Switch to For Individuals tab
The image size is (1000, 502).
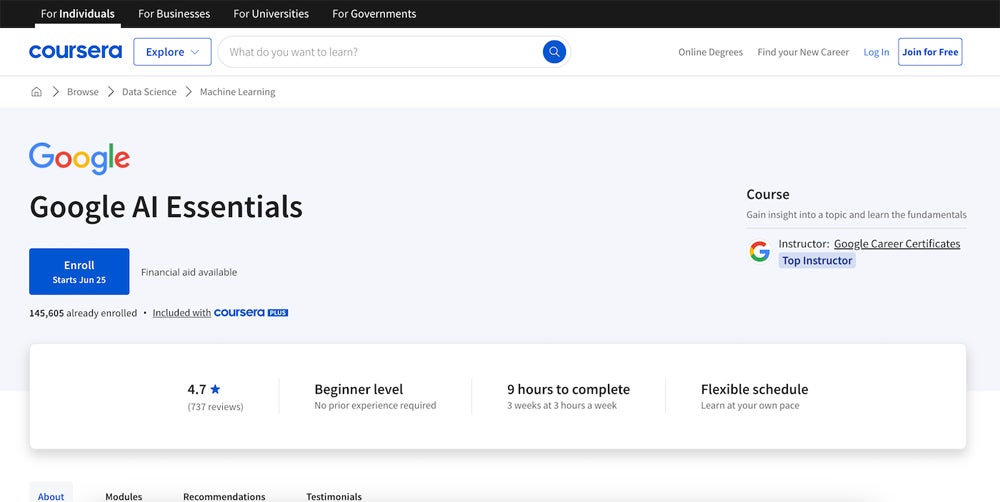(x=78, y=13)
